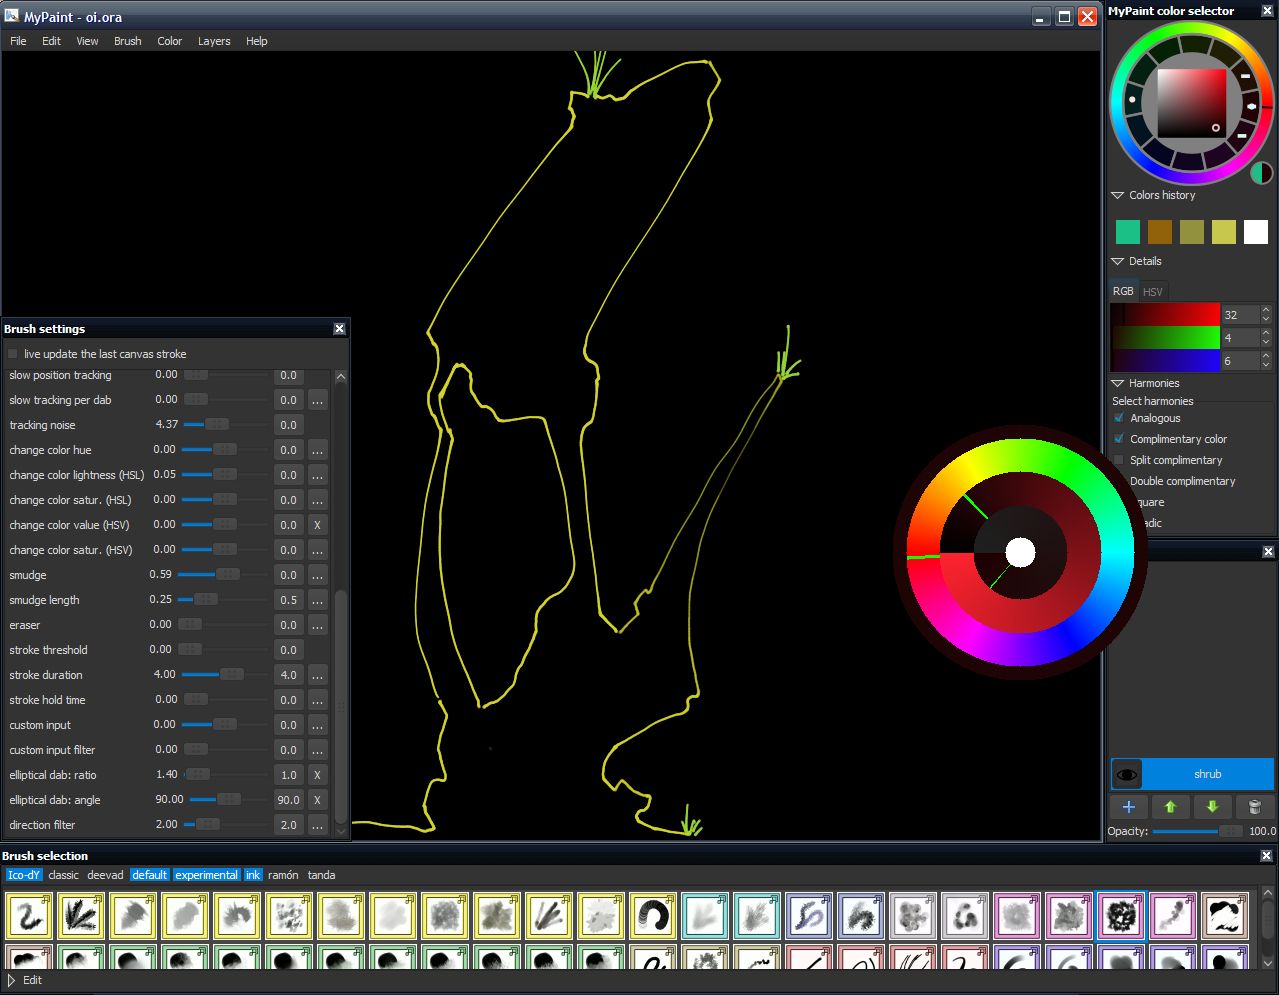Reset direction filter with its 2.0 button
Screen dimensions: 1279x995
(x=288, y=825)
